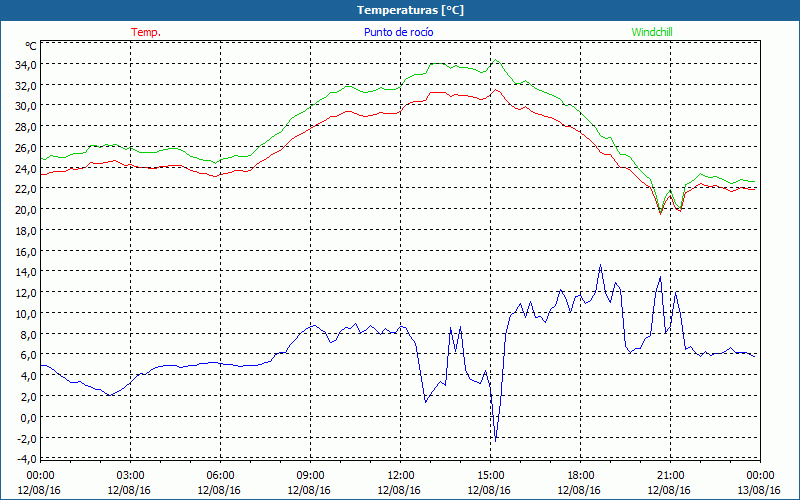Click the 09:00 time axis label

(310, 476)
